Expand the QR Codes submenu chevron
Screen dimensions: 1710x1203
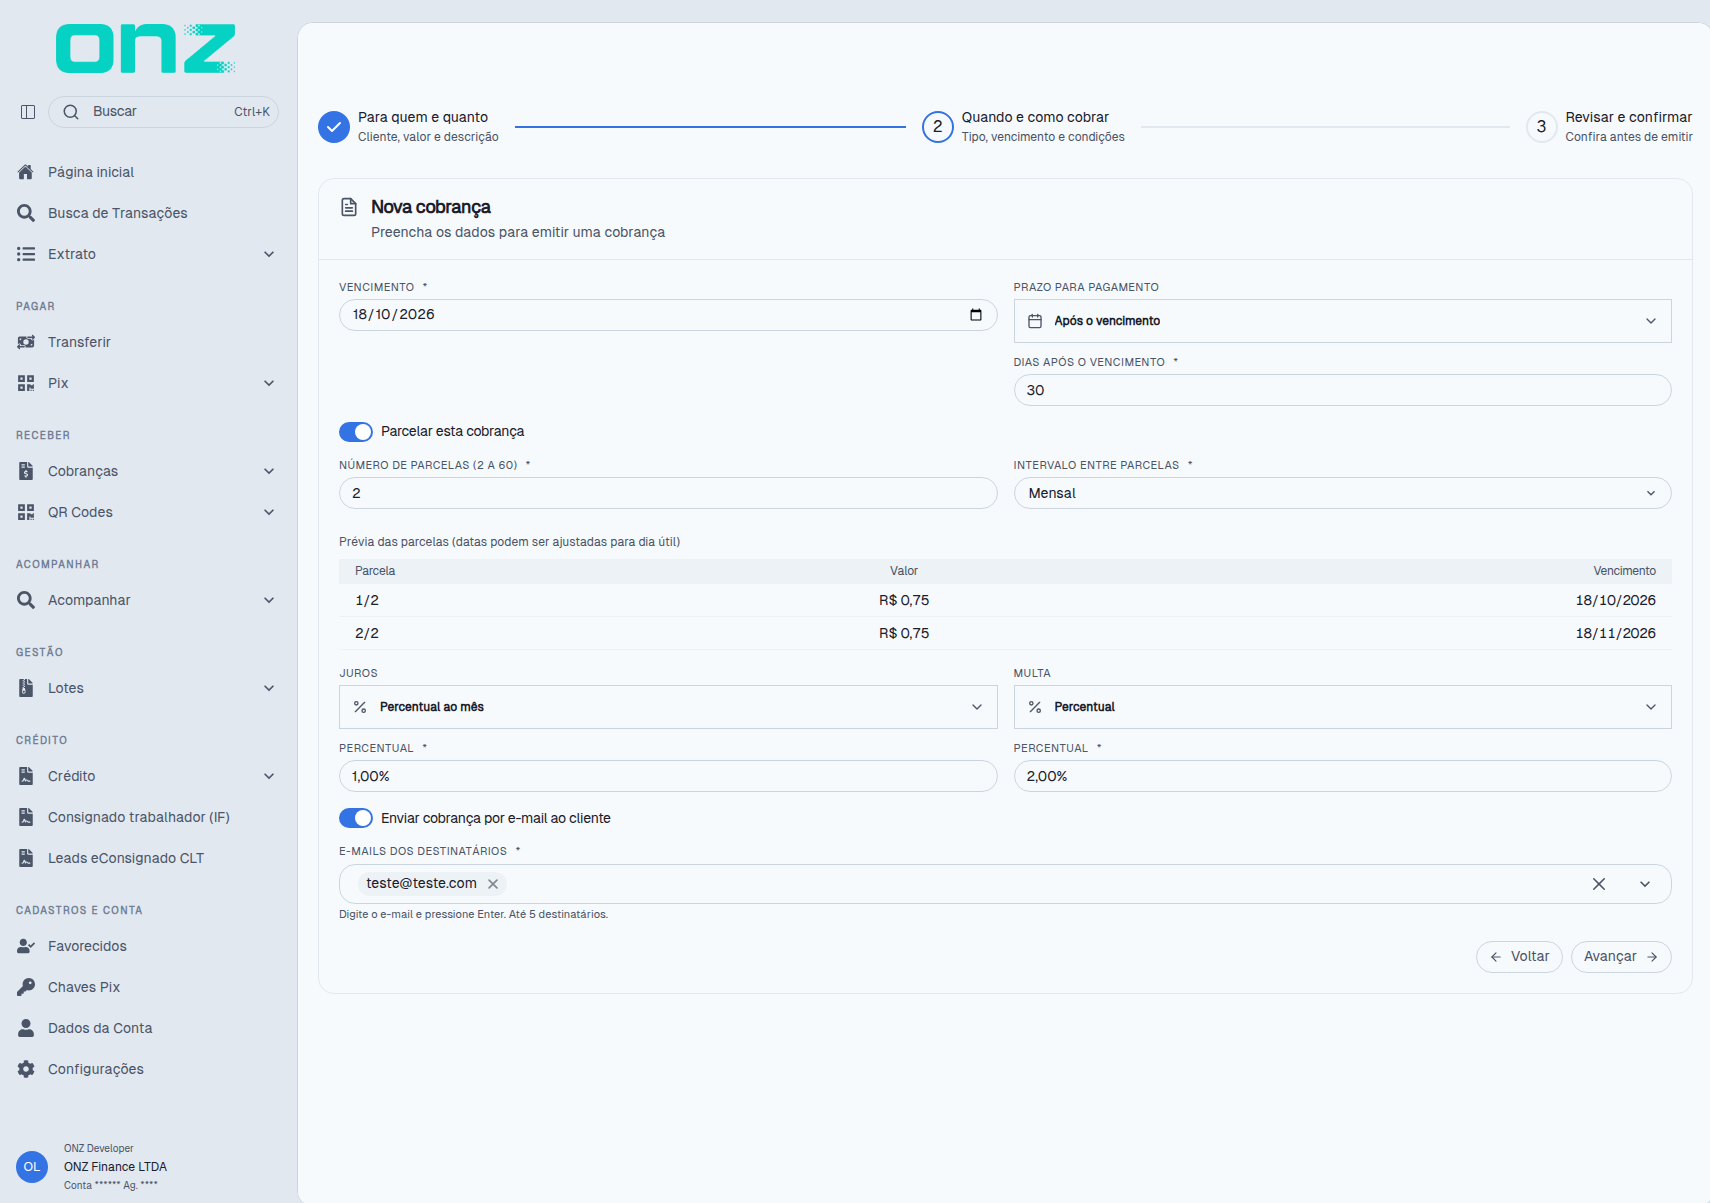click(x=269, y=512)
